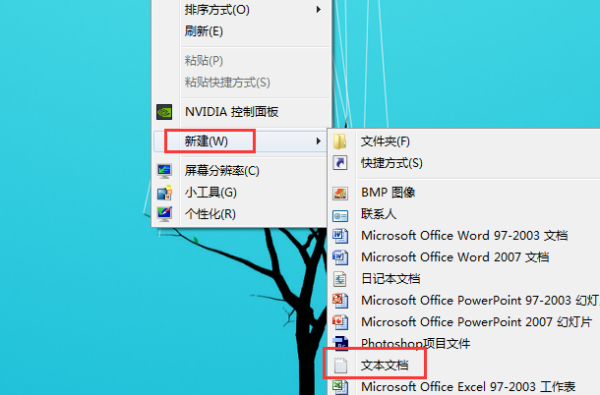Click the NVIDIA control panel icon
600x395 pixels.
pos(164,112)
